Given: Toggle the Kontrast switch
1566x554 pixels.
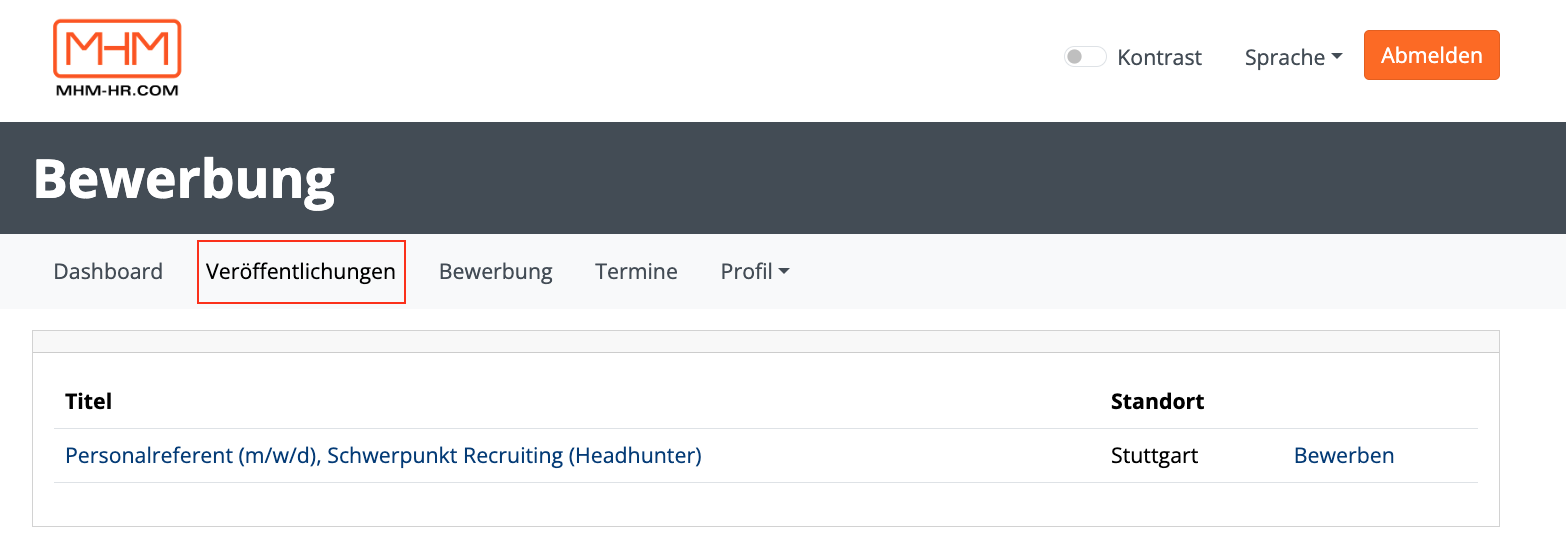Looking at the screenshot, I should click(1085, 57).
